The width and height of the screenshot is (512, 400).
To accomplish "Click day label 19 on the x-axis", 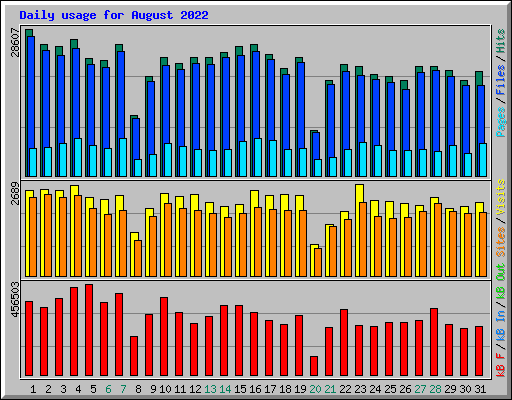I will point(300,389).
